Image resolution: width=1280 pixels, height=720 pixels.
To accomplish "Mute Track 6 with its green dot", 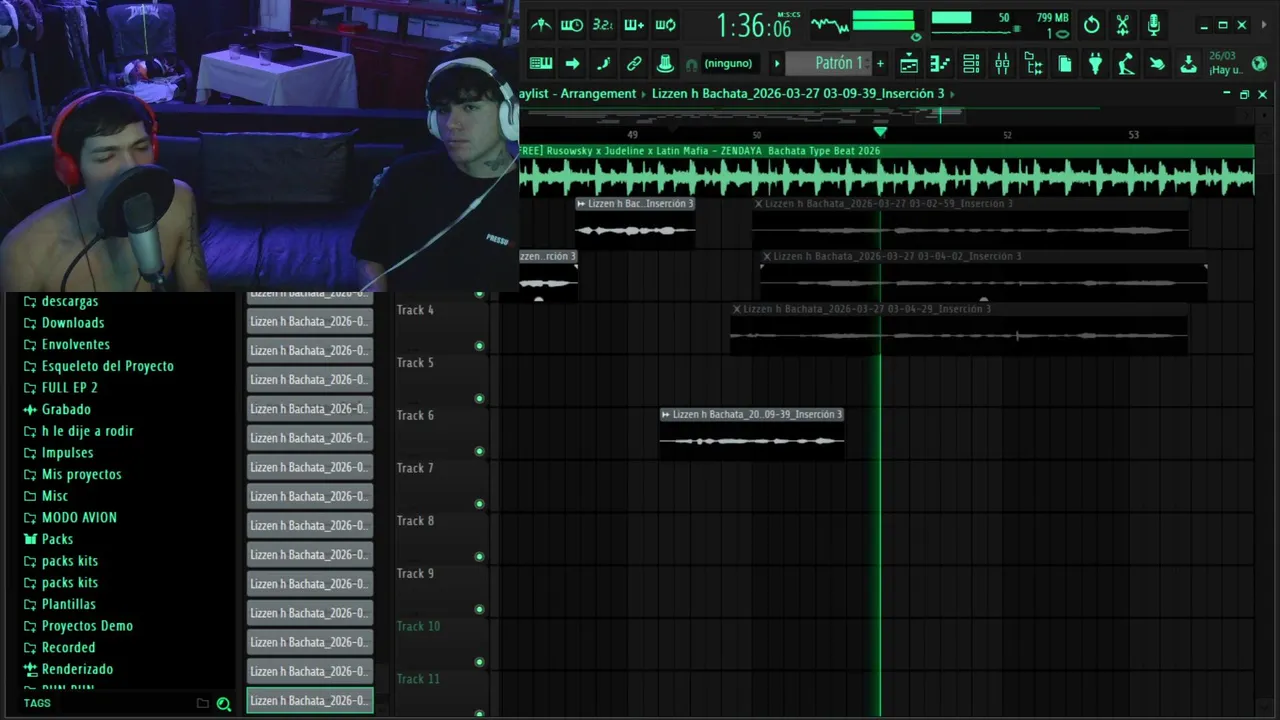I will tap(479, 451).
